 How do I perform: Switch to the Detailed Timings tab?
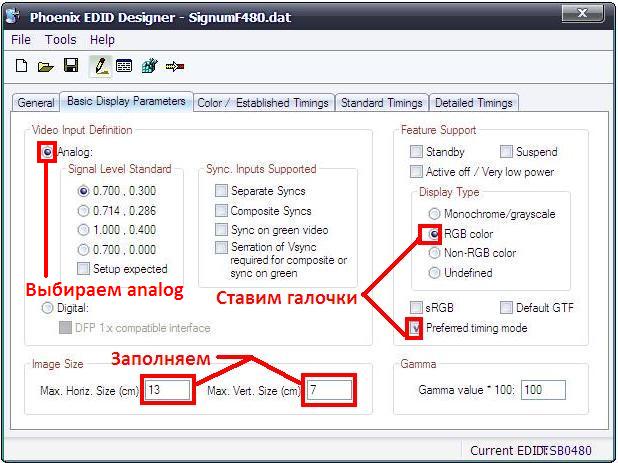474,102
